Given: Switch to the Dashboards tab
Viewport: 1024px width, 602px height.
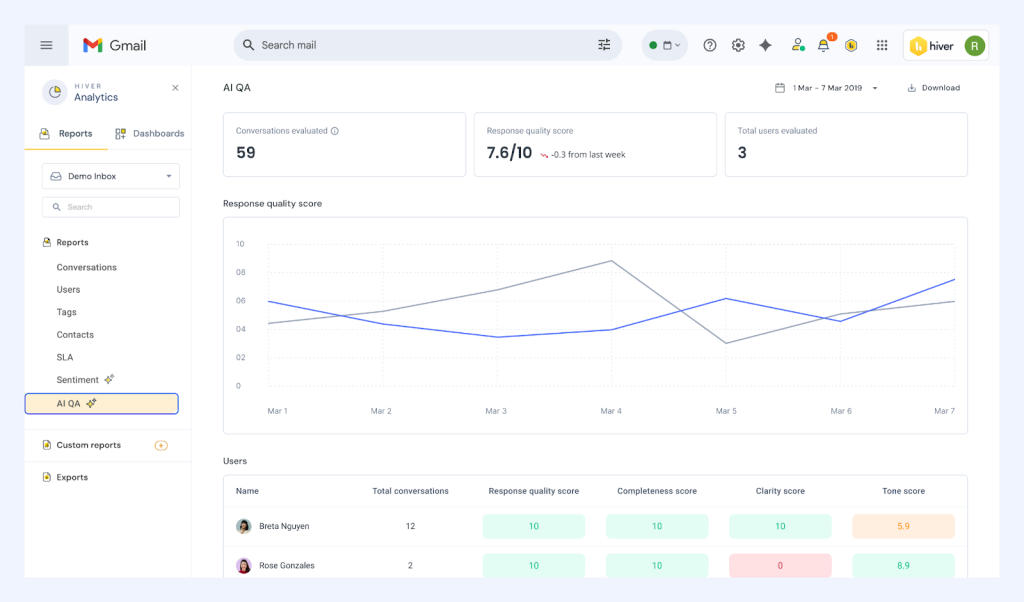Looking at the screenshot, I should coord(150,133).
